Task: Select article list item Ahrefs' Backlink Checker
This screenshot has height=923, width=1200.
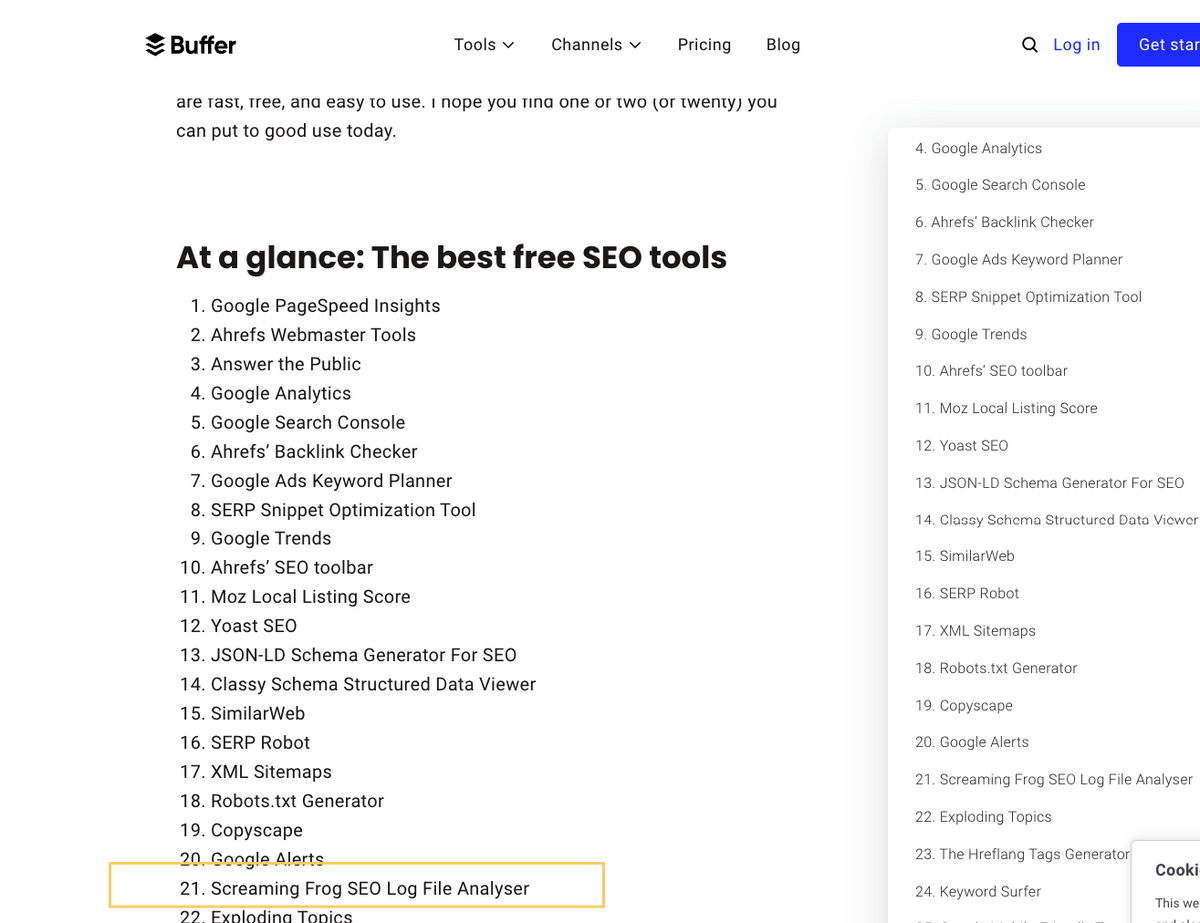Action: (314, 451)
